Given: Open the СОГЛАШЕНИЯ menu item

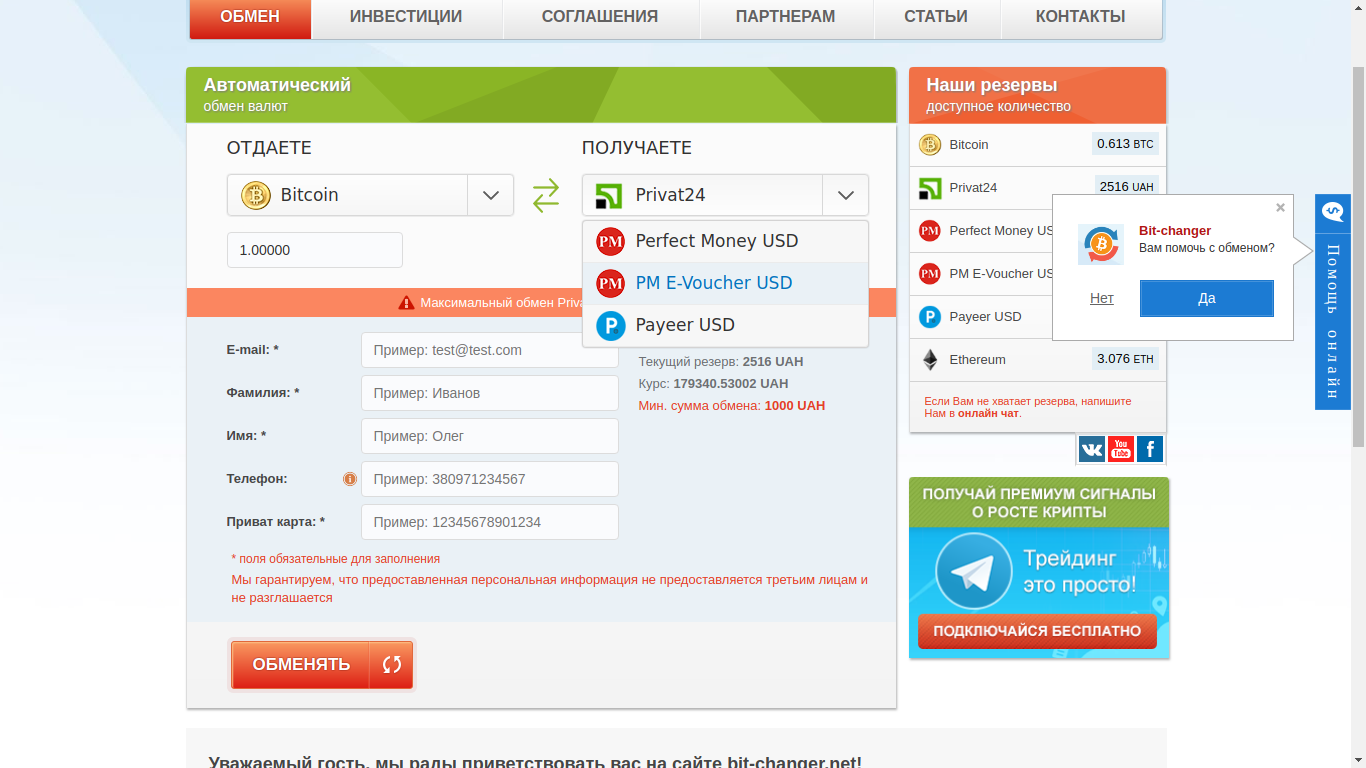Looking at the screenshot, I should pos(600,18).
